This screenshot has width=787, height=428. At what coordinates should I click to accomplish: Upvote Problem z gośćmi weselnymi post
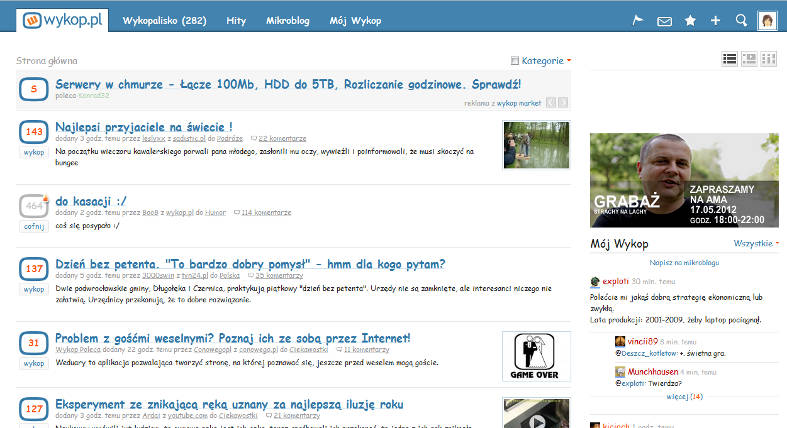(x=34, y=363)
